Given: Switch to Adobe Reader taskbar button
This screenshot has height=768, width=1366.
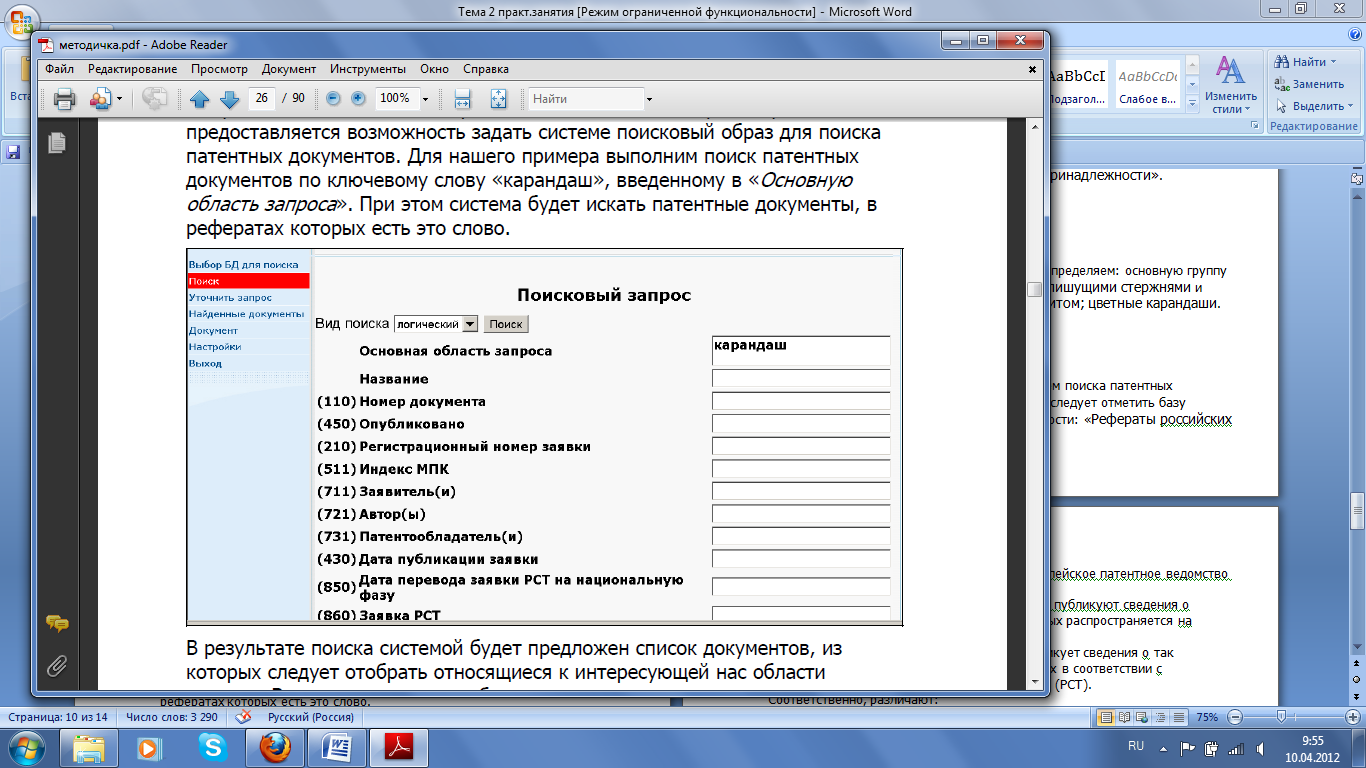Looking at the screenshot, I should (x=397, y=748).
